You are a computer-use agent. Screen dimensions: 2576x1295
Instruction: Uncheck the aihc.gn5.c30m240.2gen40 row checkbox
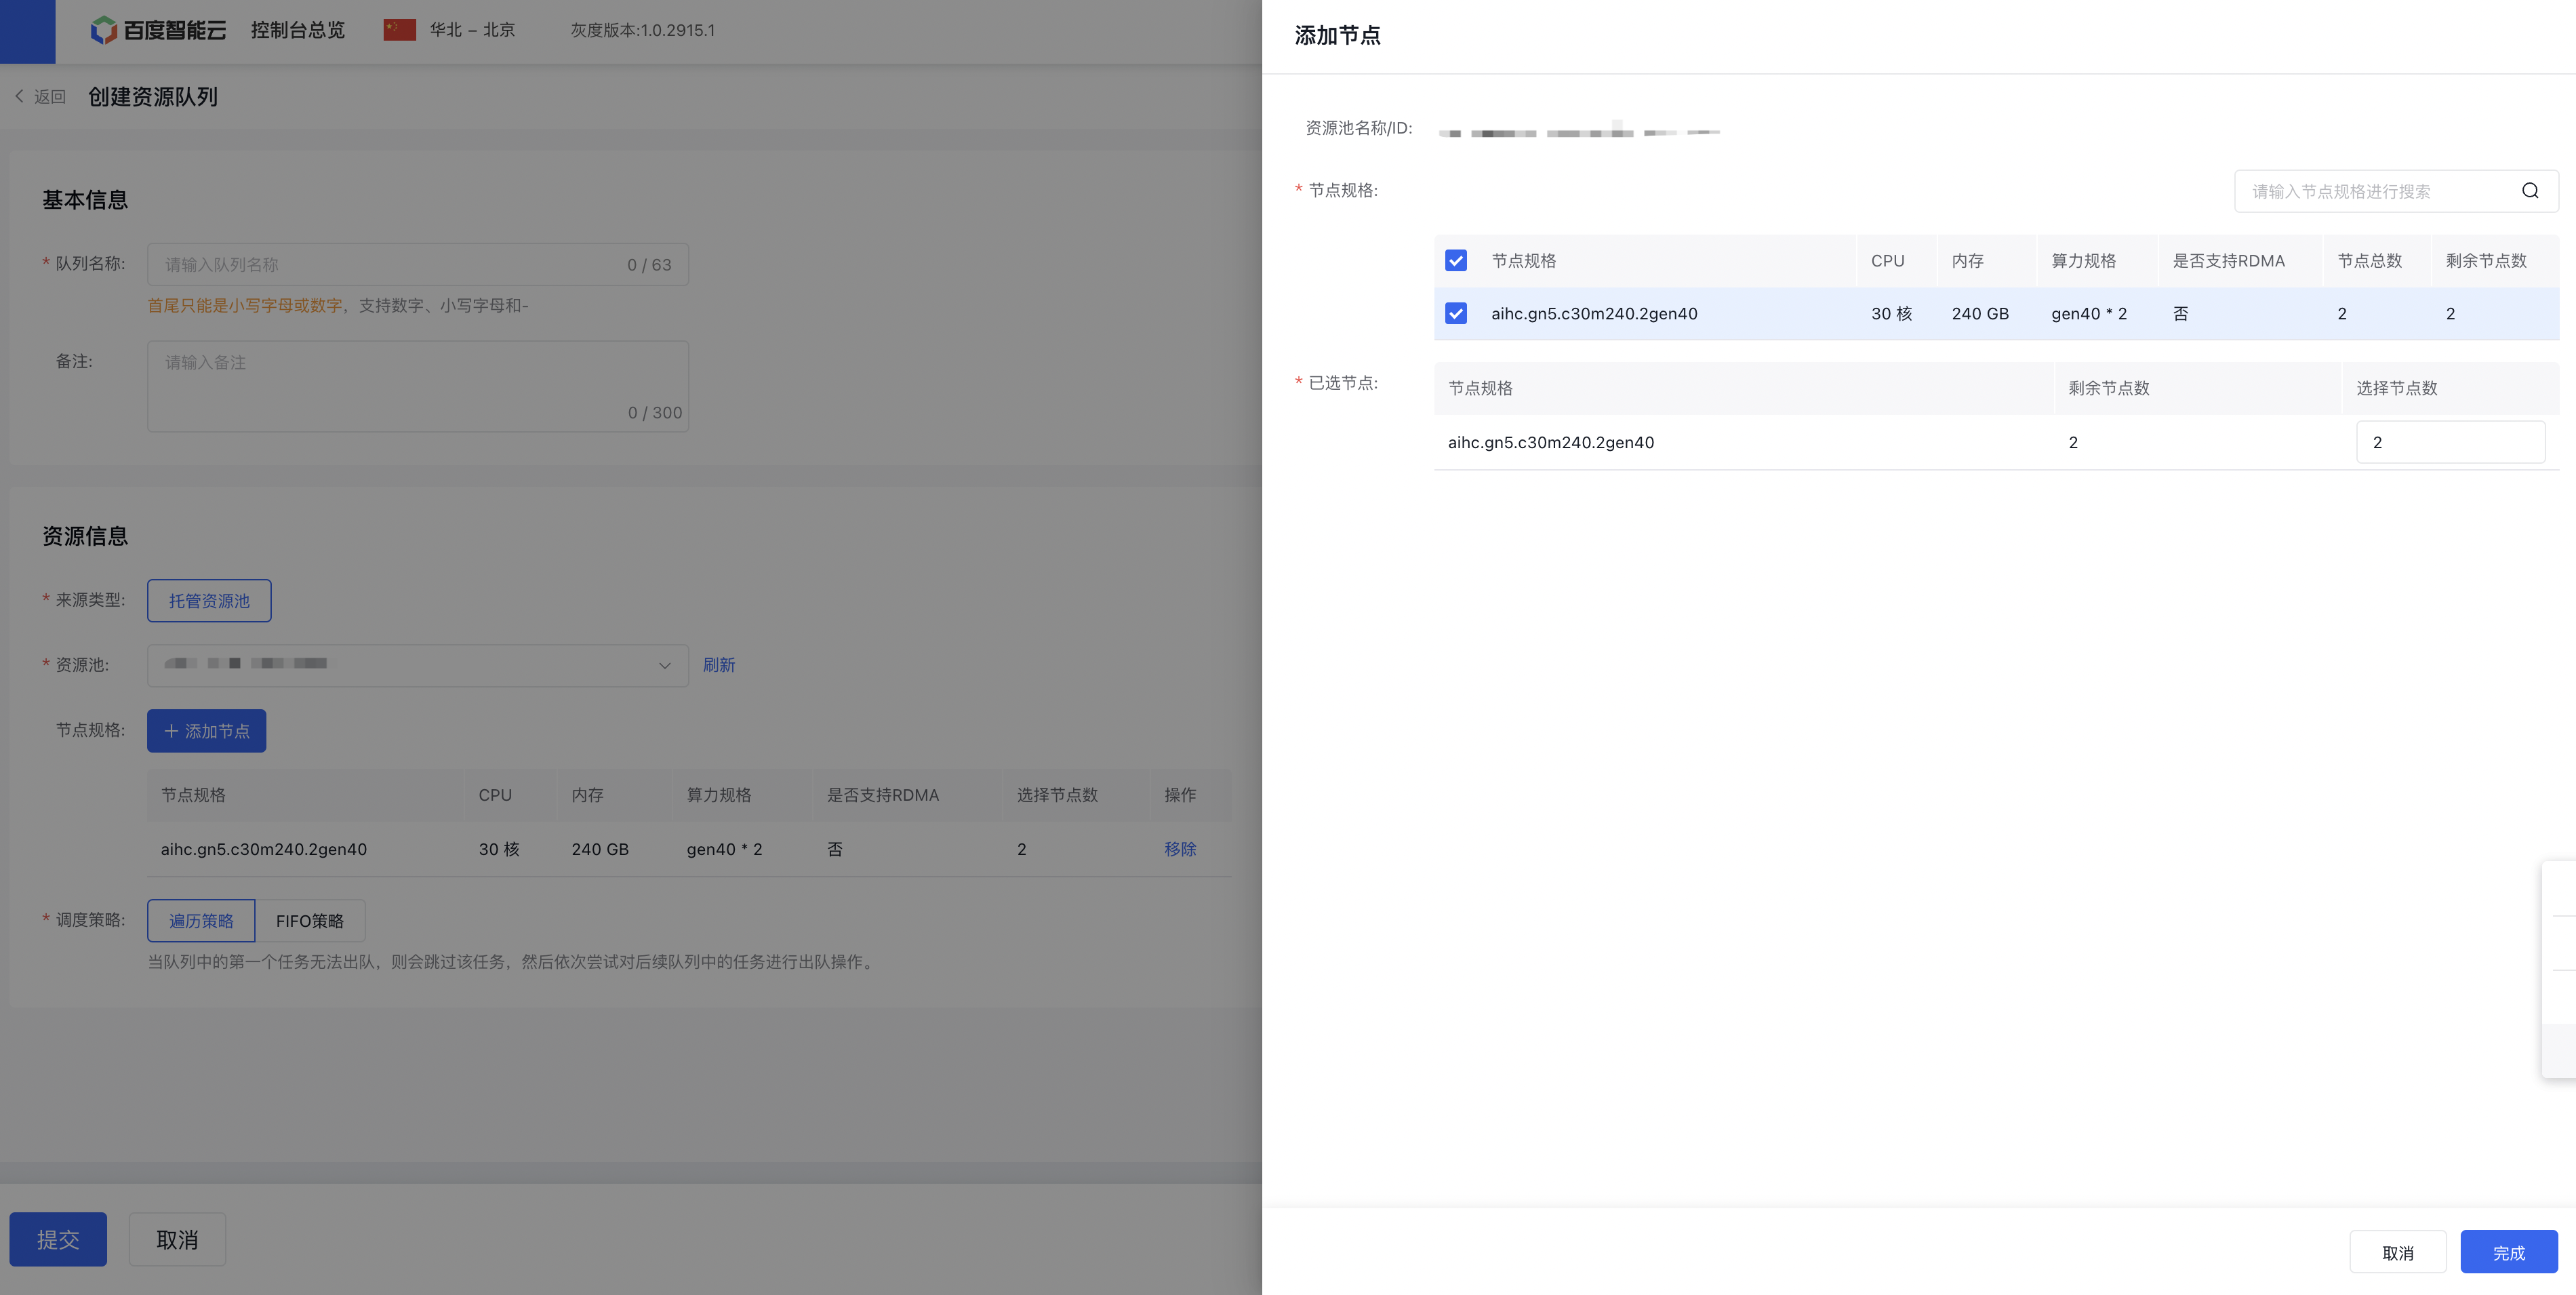point(1456,314)
